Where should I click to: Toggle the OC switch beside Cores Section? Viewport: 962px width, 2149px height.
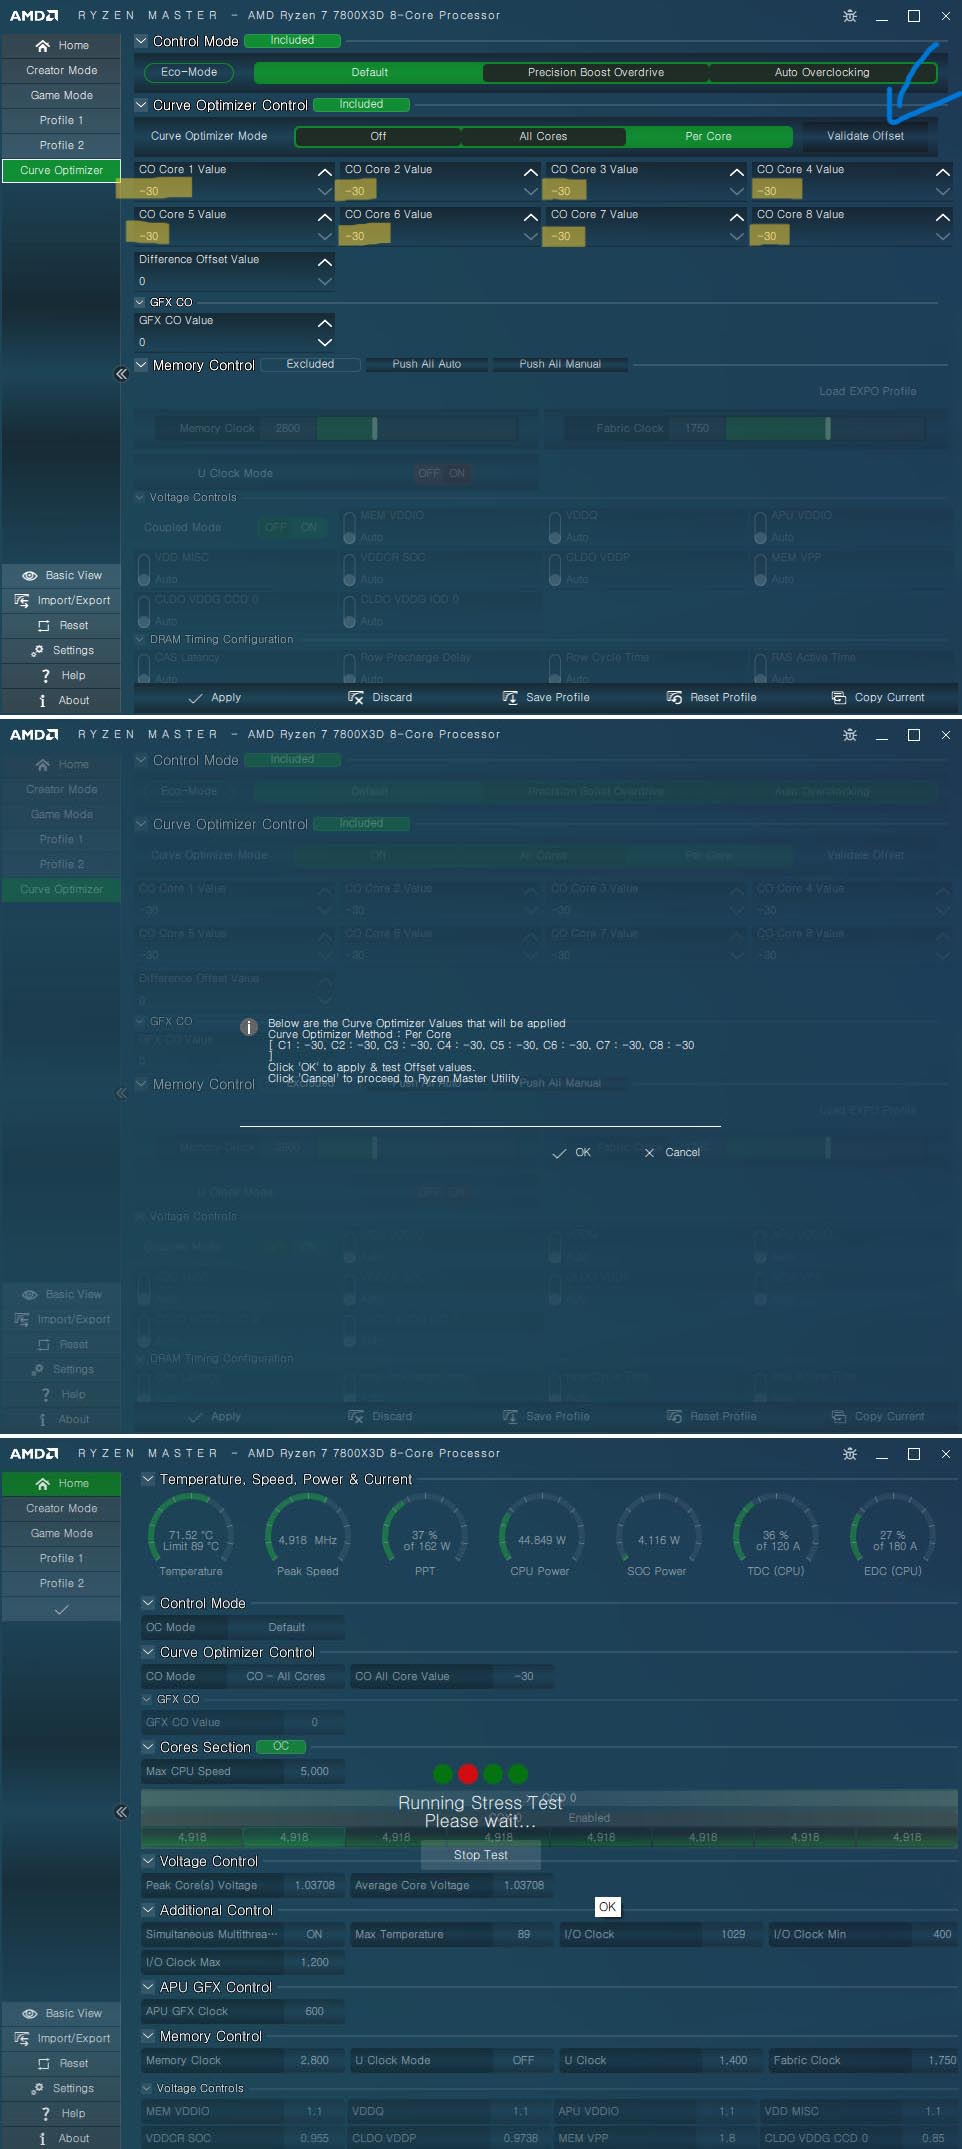281,1747
